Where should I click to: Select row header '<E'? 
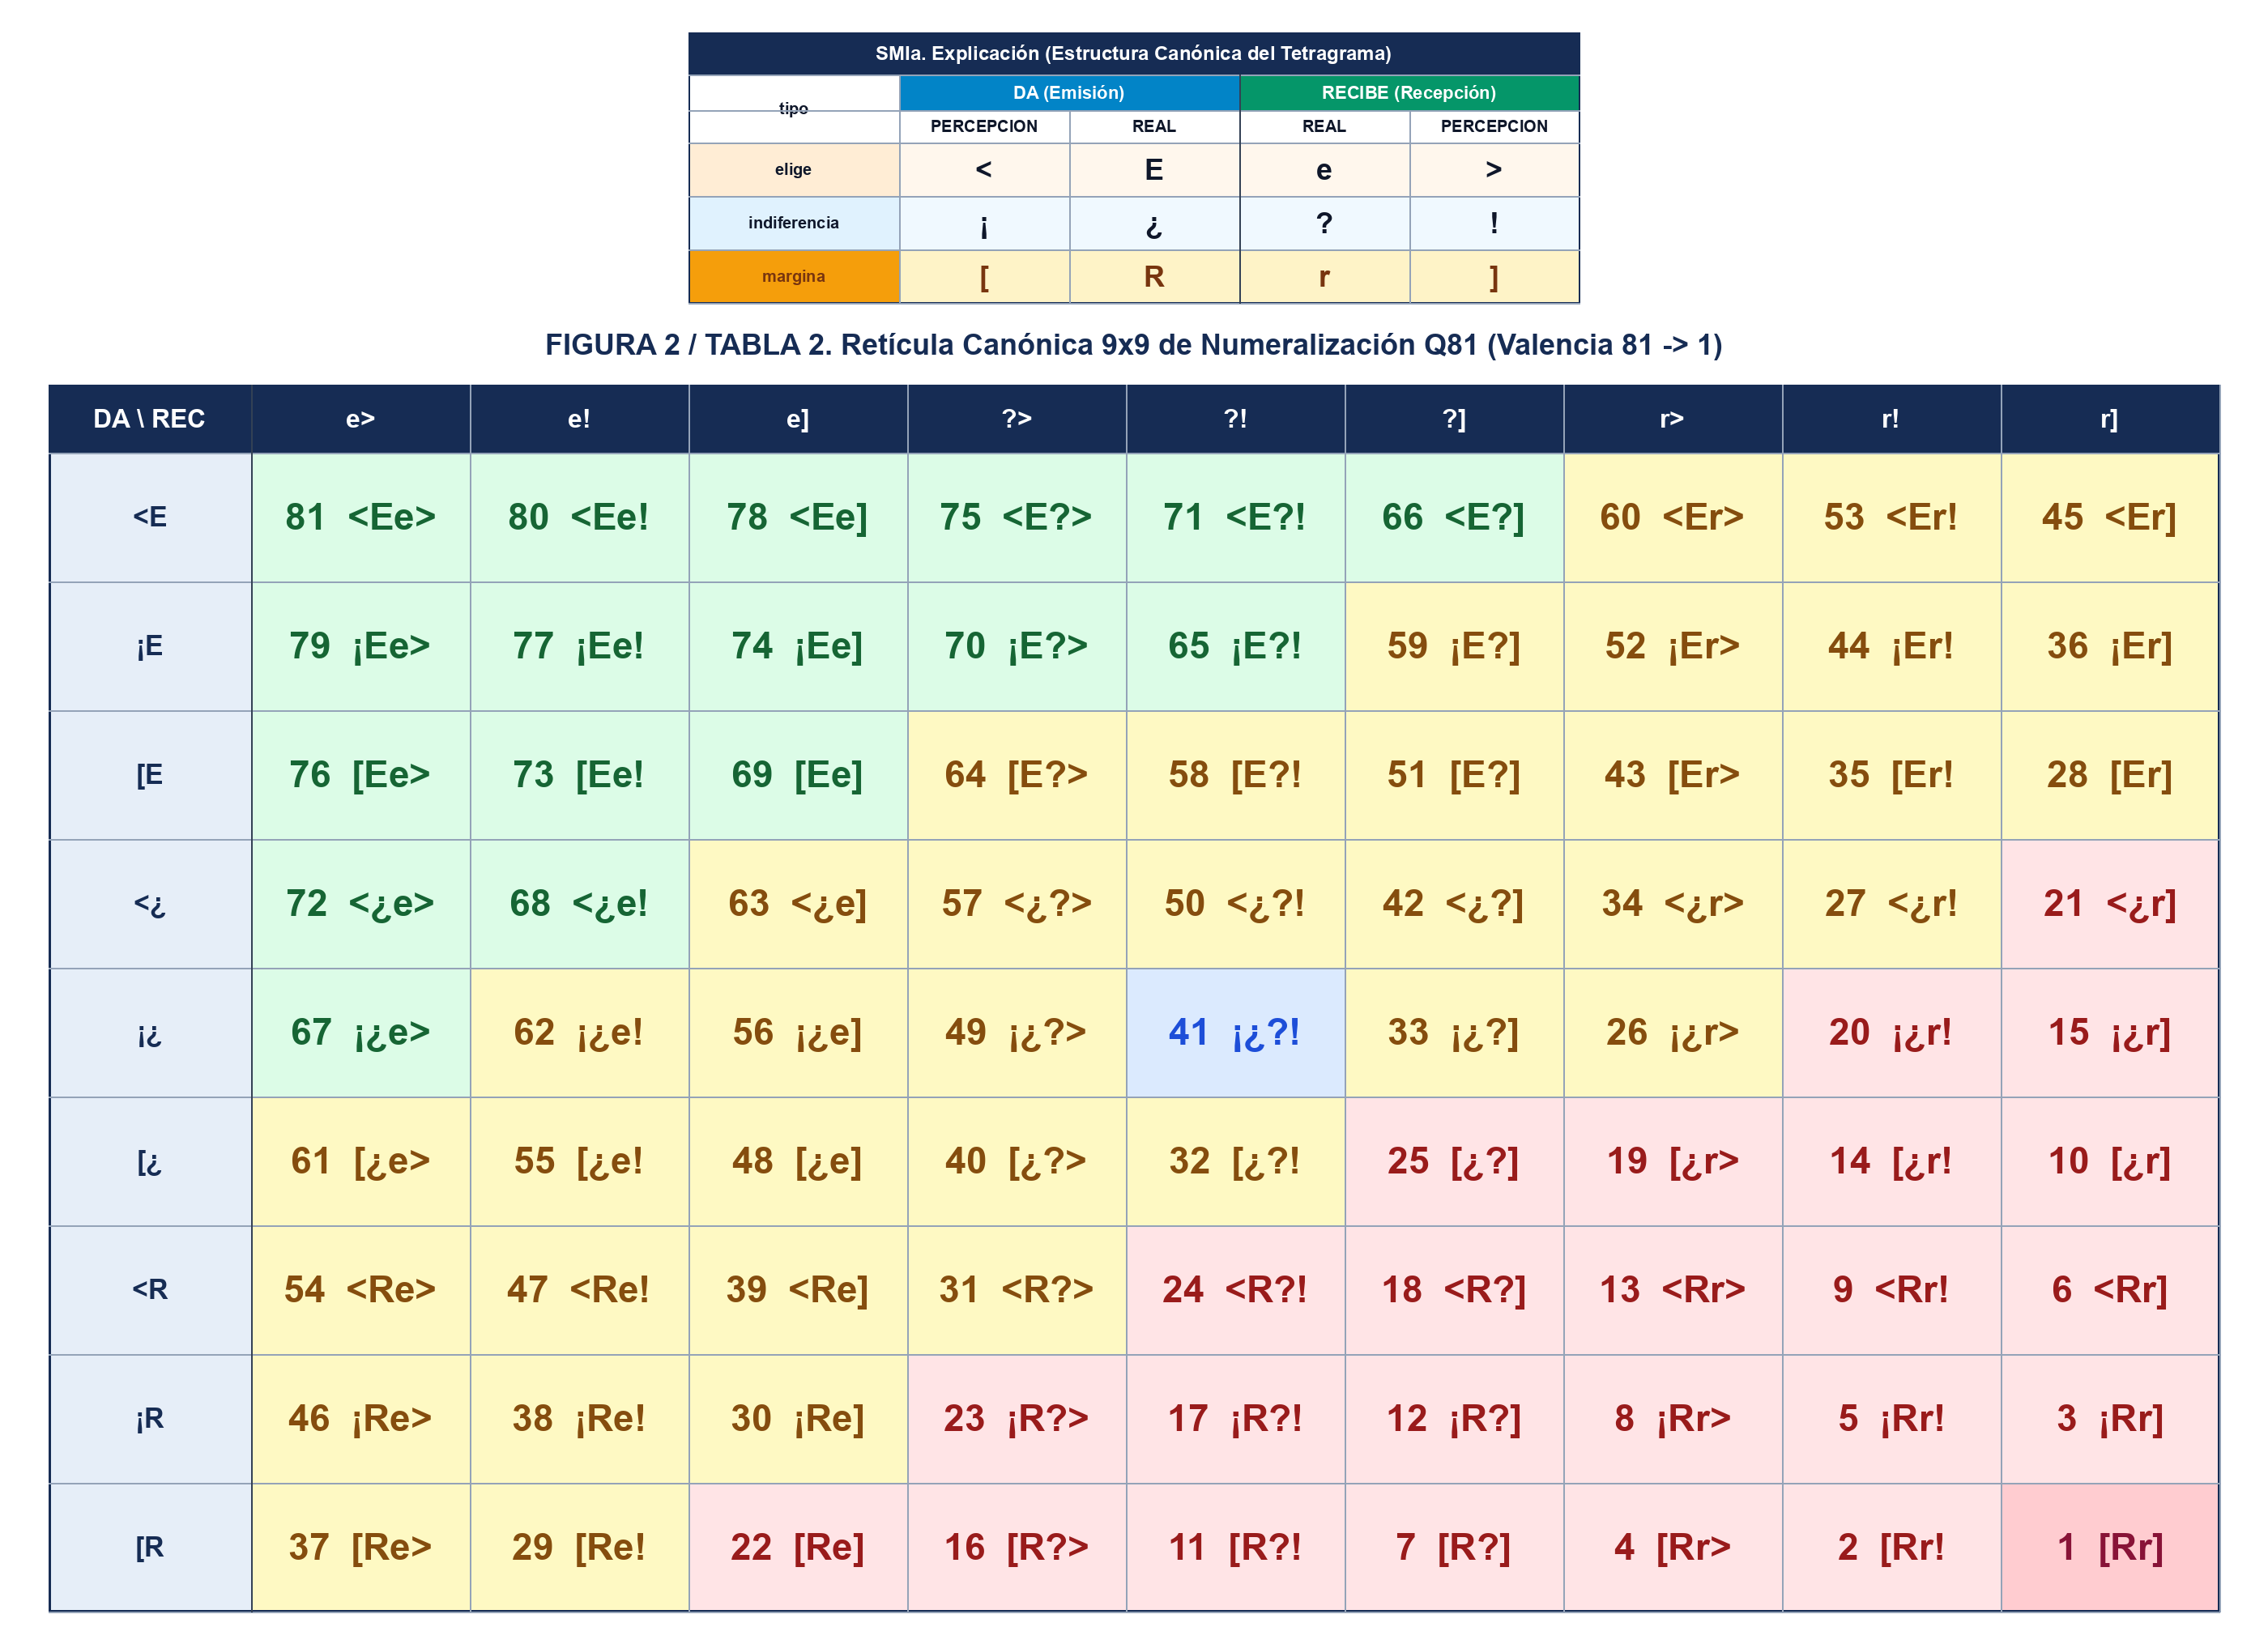(150, 517)
